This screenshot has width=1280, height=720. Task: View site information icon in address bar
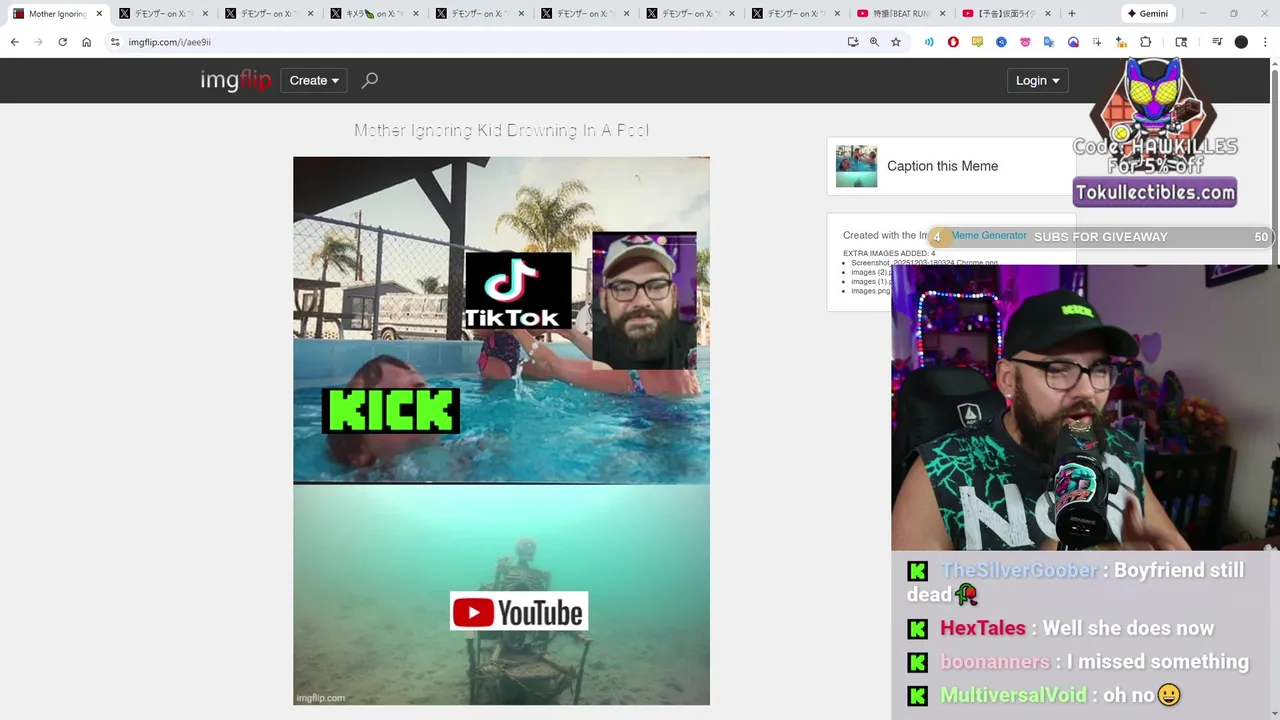click(115, 42)
